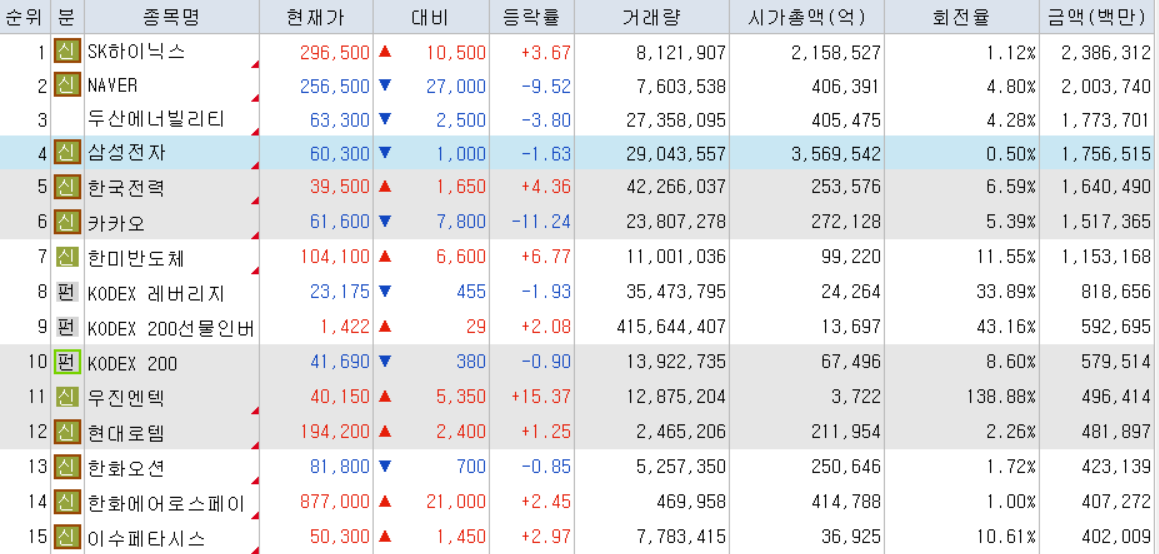This screenshot has height=554, width=1159.
Task: Sort by 순위 column header
Action: pos(25,16)
